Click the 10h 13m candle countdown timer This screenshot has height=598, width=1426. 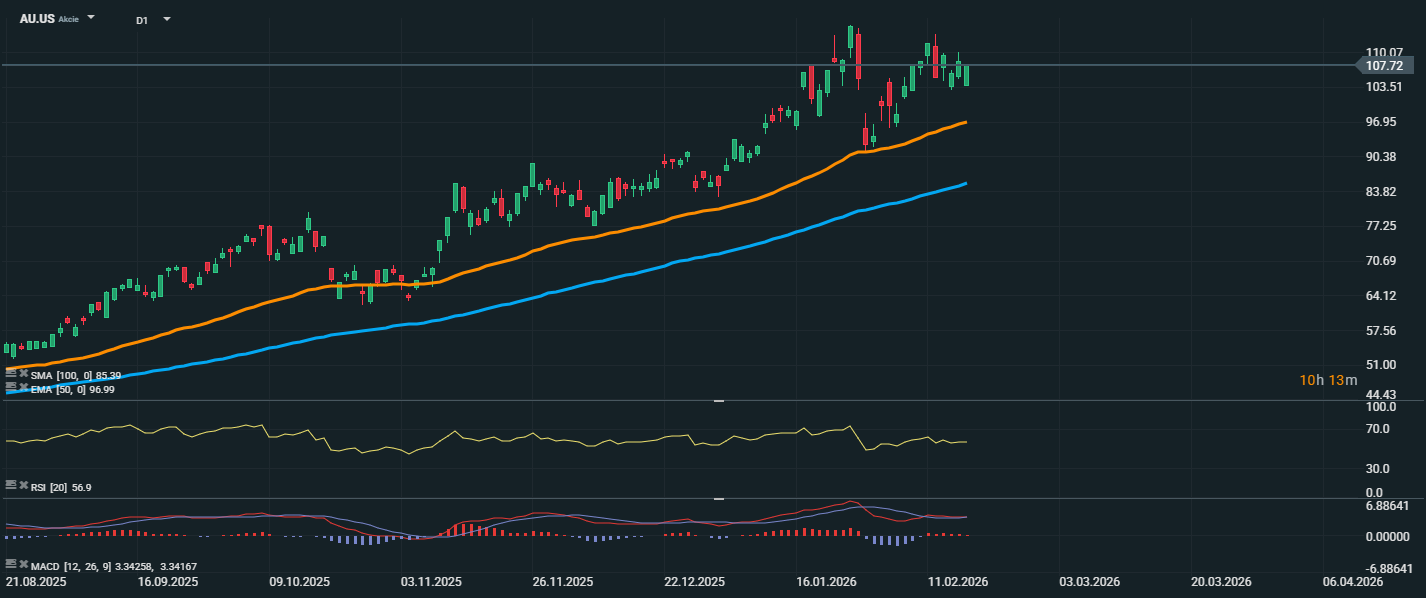click(1328, 380)
